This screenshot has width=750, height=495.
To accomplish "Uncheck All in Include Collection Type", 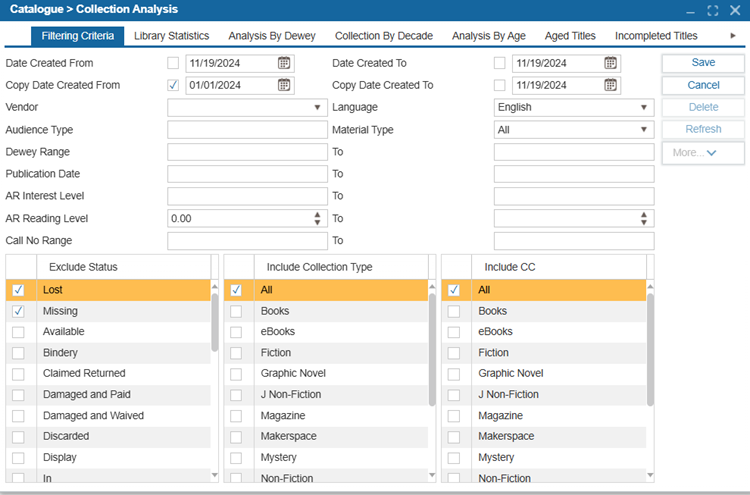I will point(236,290).
